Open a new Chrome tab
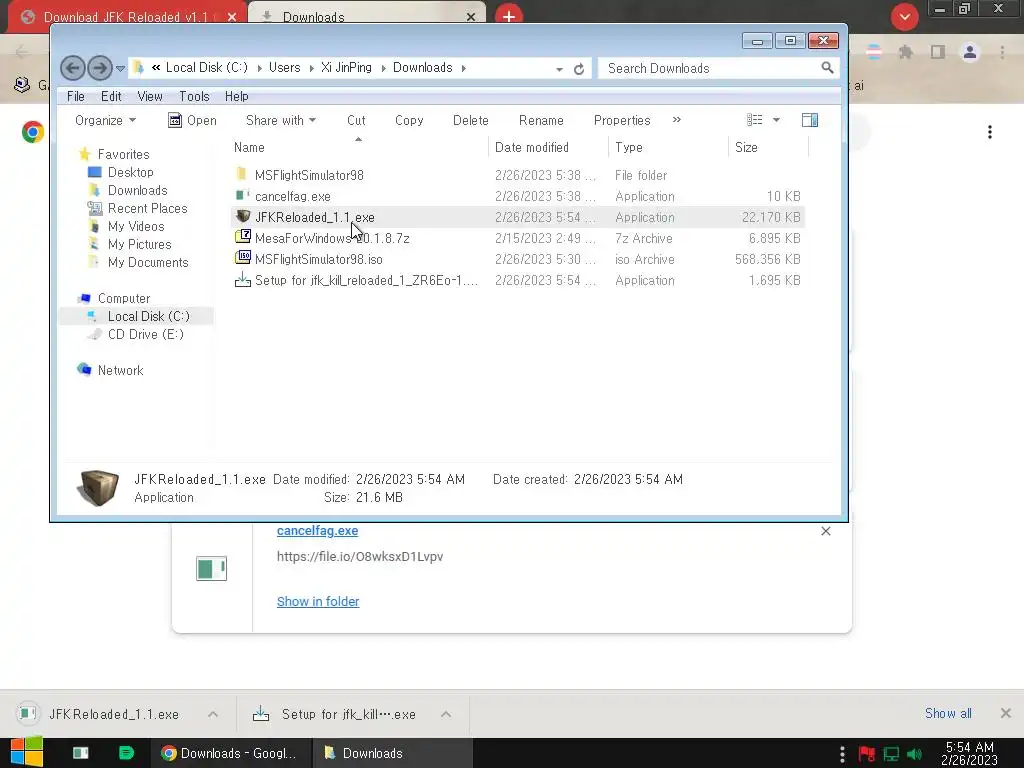The image size is (1024, 768). tap(509, 16)
